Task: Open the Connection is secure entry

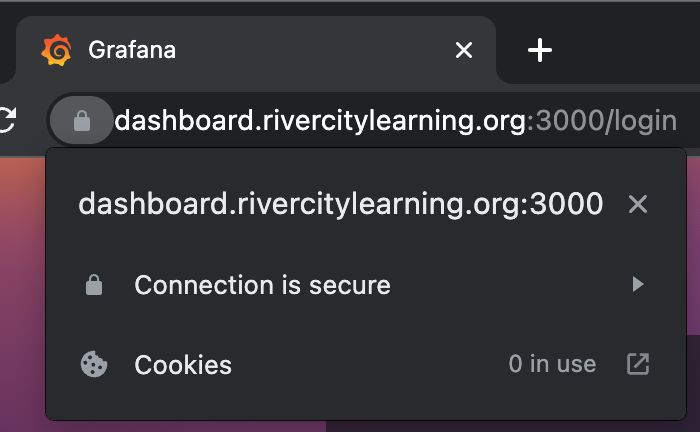Action: (x=262, y=286)
